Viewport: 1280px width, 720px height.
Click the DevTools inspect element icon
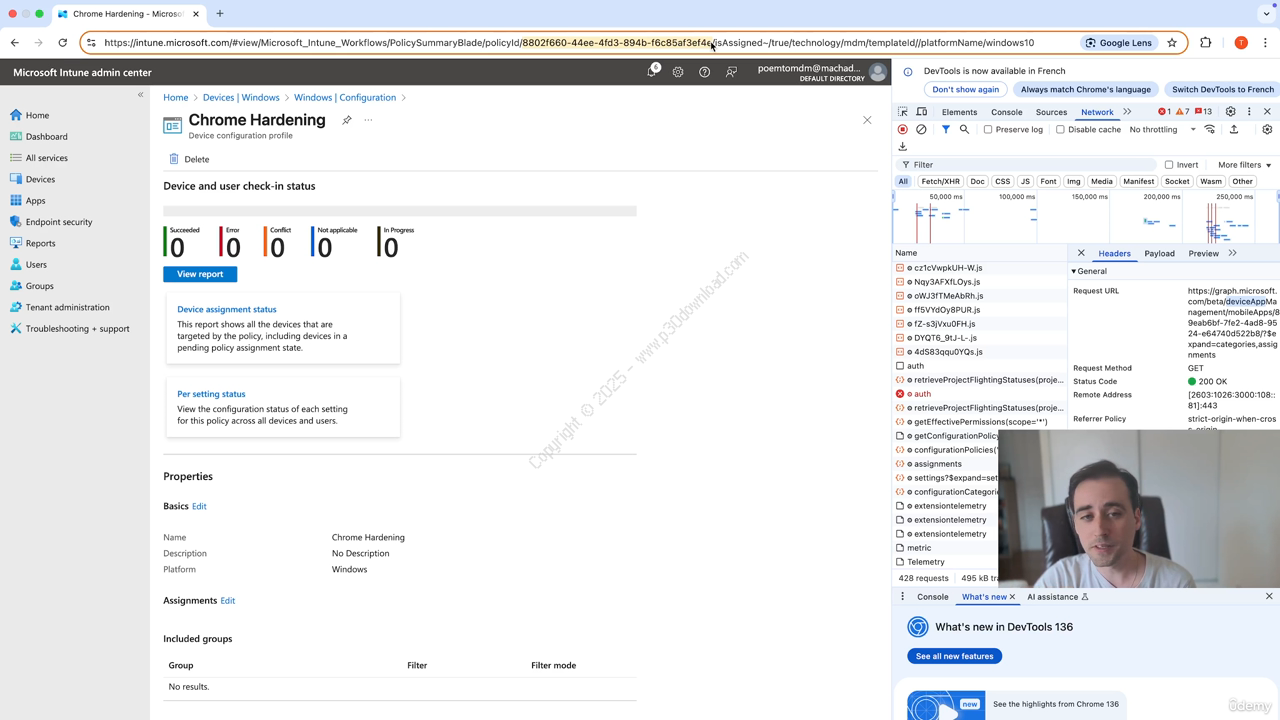point(903,112)
